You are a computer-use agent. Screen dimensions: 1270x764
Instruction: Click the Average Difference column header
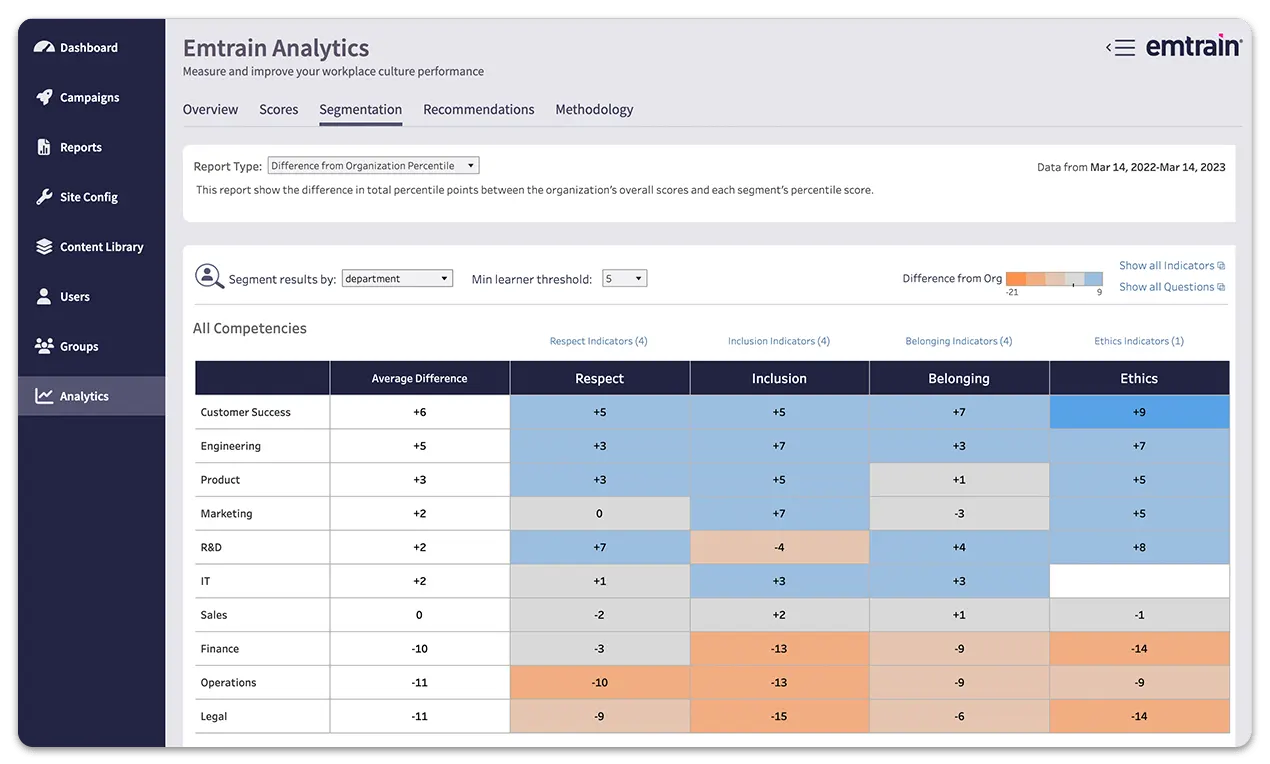pyautogui.click(x=419, y=378)
